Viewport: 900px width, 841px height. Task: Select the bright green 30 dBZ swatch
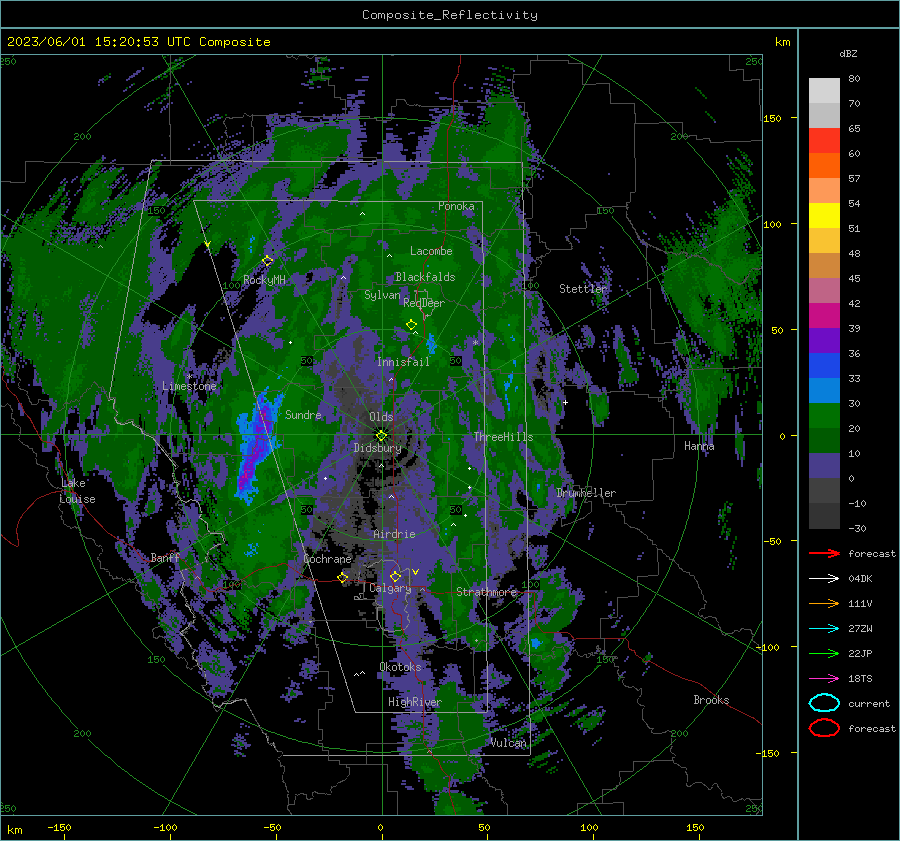(x=824, y=415)
